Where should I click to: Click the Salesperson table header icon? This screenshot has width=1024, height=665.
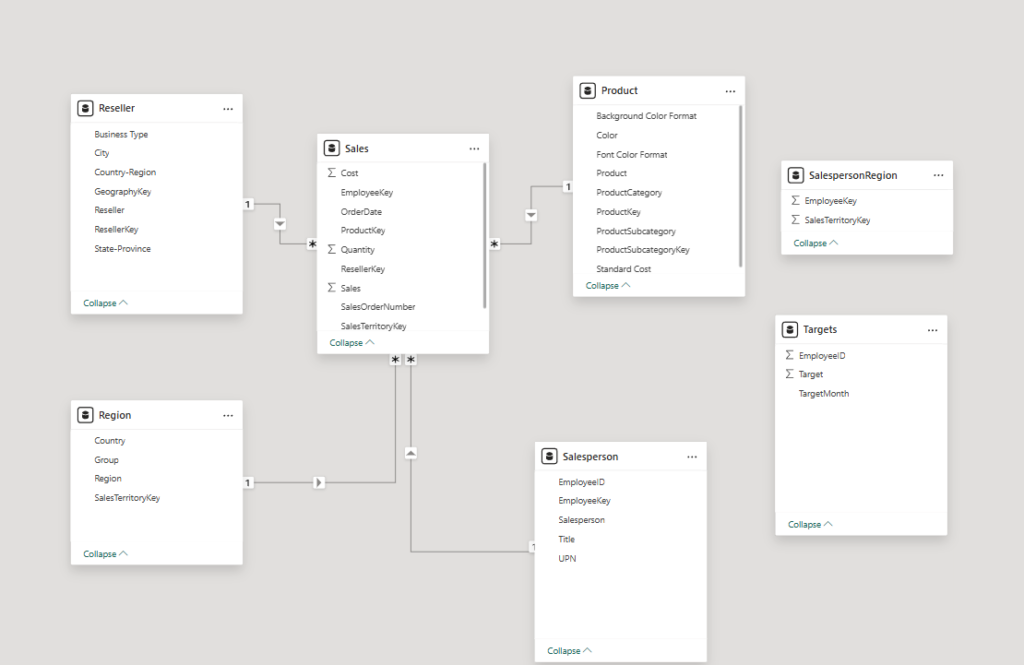[549, 457]
